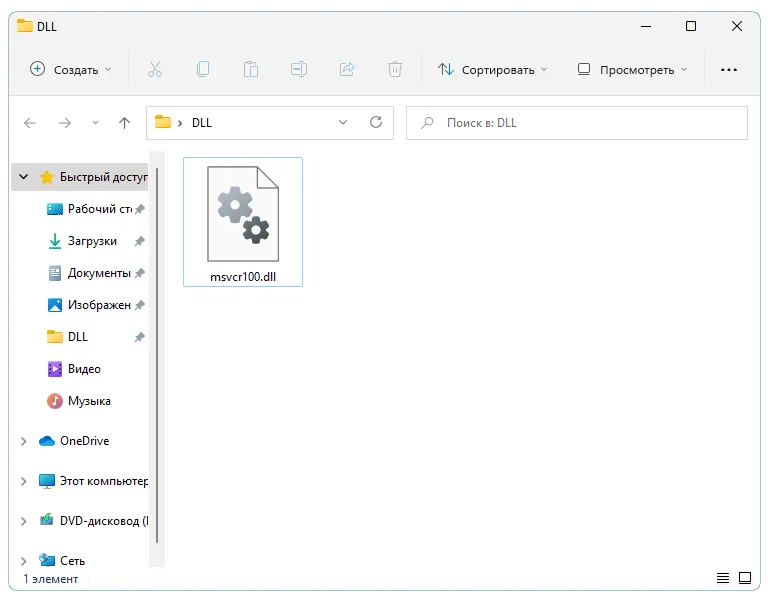This screenshot has height=600, width=768.
Task: Click the DLL breadcrumb in address bar
Action: click(202, 123)
